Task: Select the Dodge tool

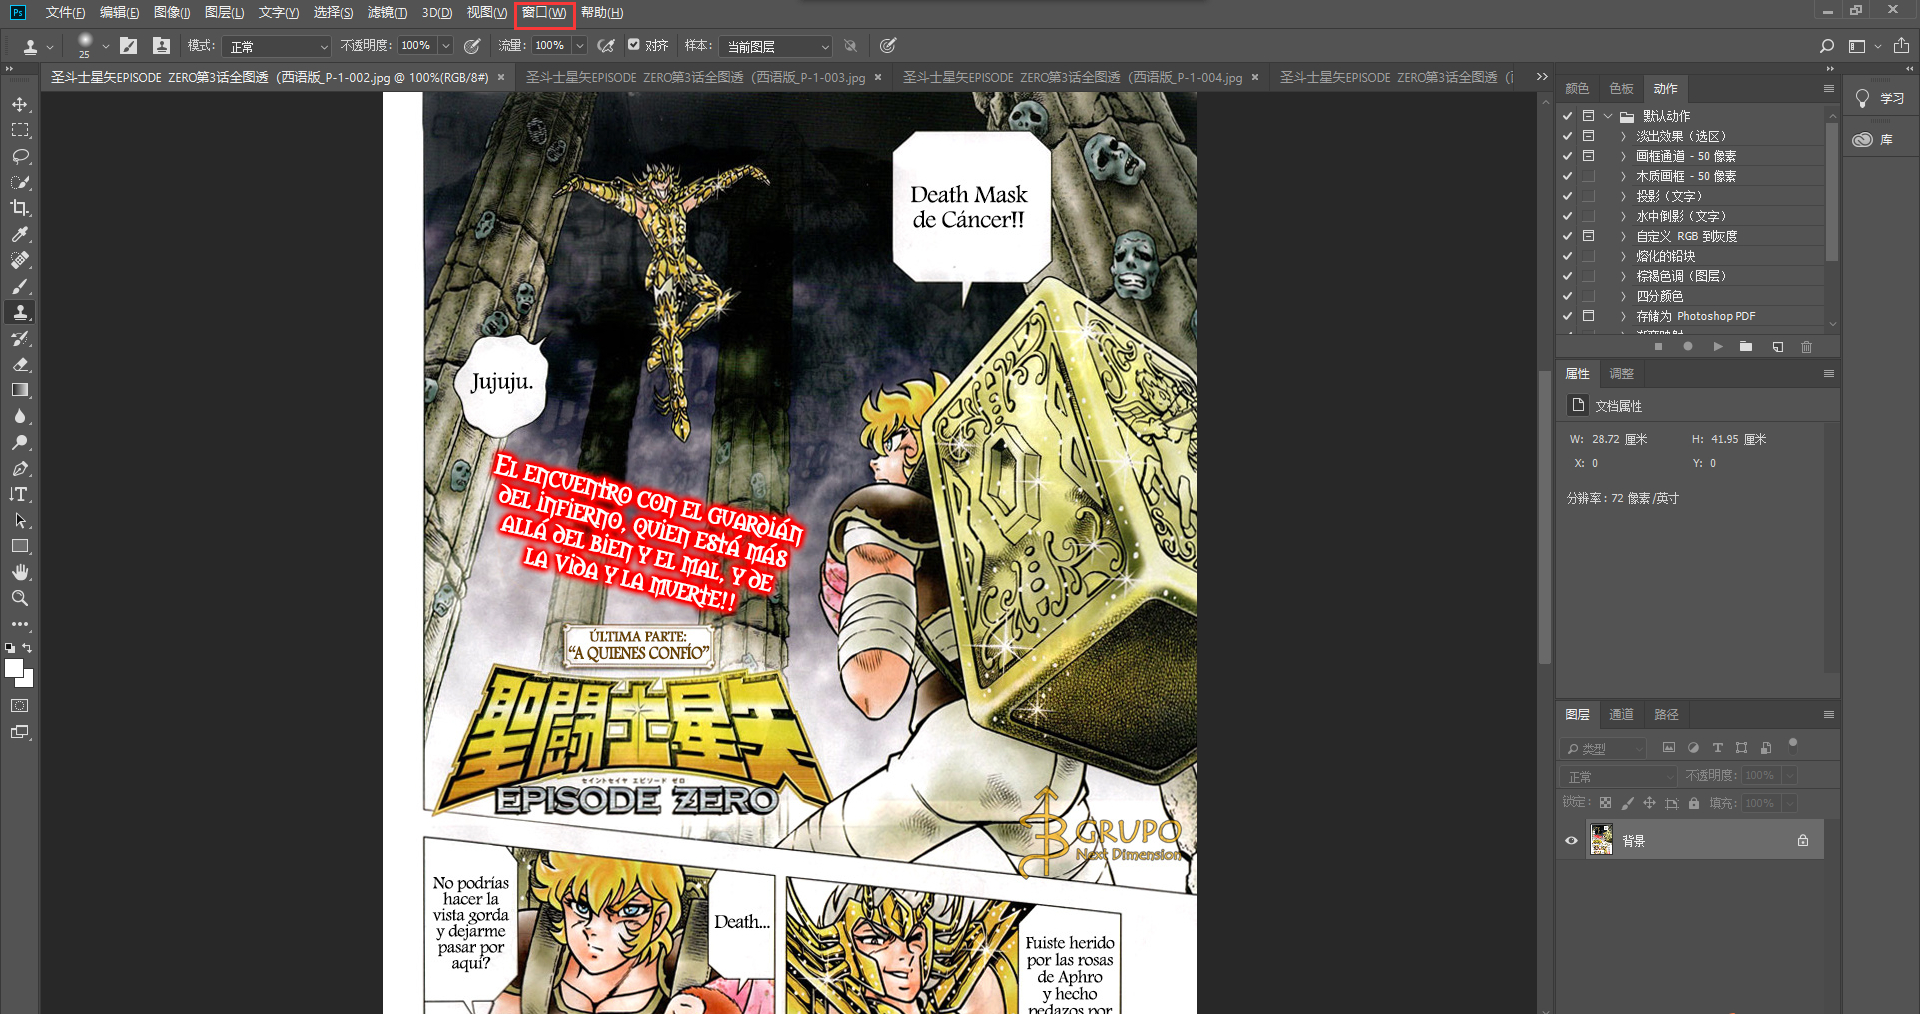Action: 20,442
